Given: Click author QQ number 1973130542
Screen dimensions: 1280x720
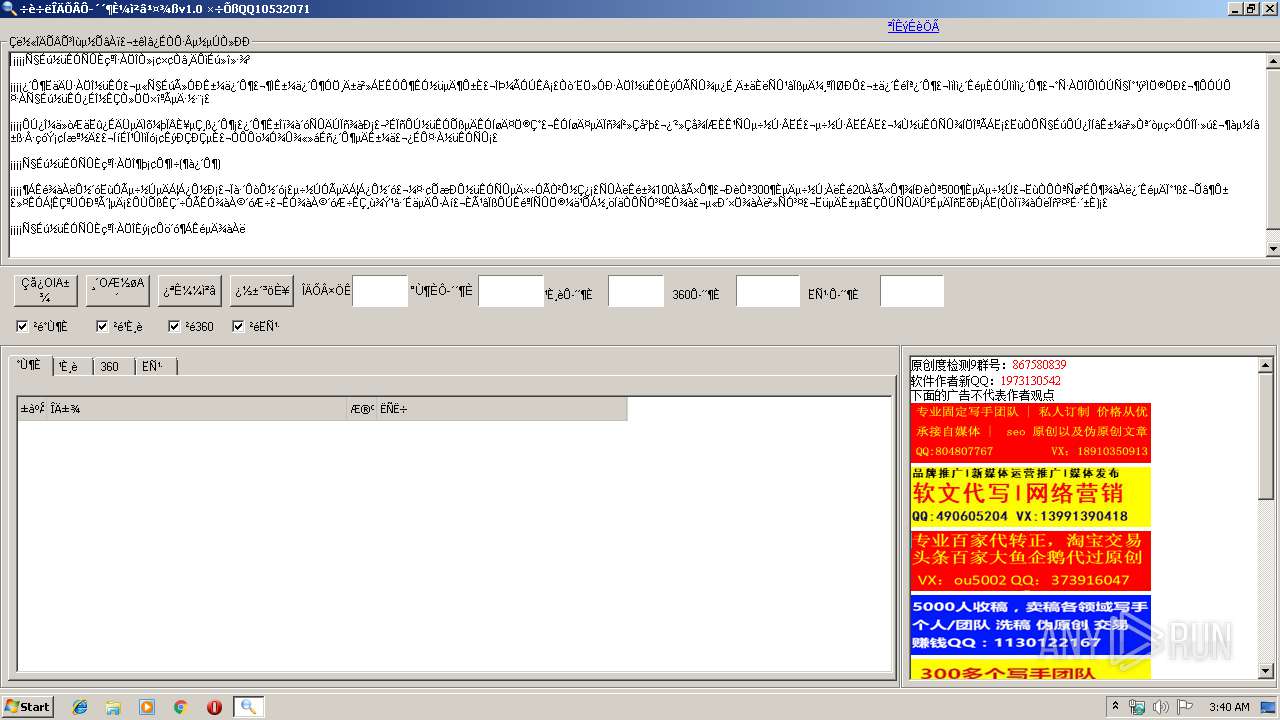Looking at the screenshot, I should coord(1030,381).
